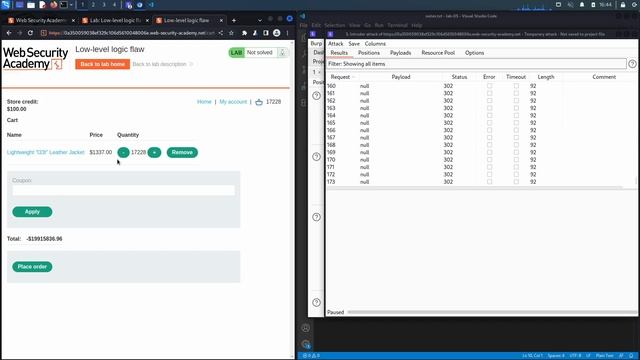Open the browser extensions puzzle icon
Screen dimensions: 640x360
pyautogui.click(x=244, y=33)
